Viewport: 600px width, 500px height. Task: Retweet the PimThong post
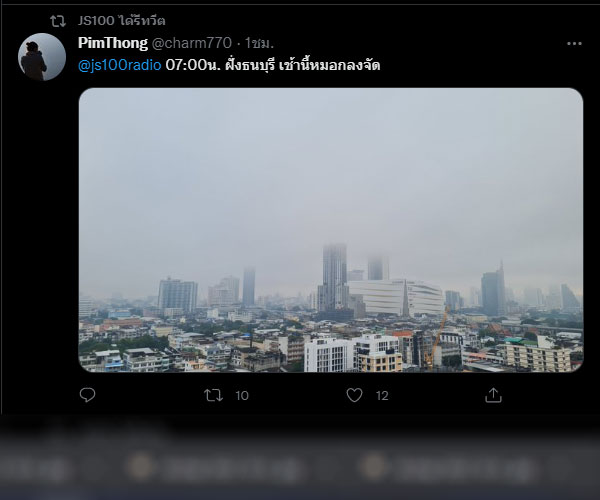coord(213,395)
